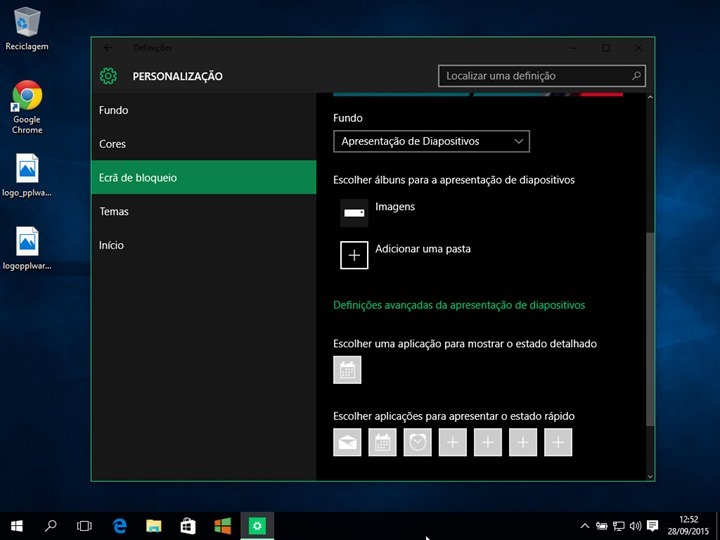Click the Adicionar uma pasta plus button
The image size is (720, 540).
(x=354, y=255)
